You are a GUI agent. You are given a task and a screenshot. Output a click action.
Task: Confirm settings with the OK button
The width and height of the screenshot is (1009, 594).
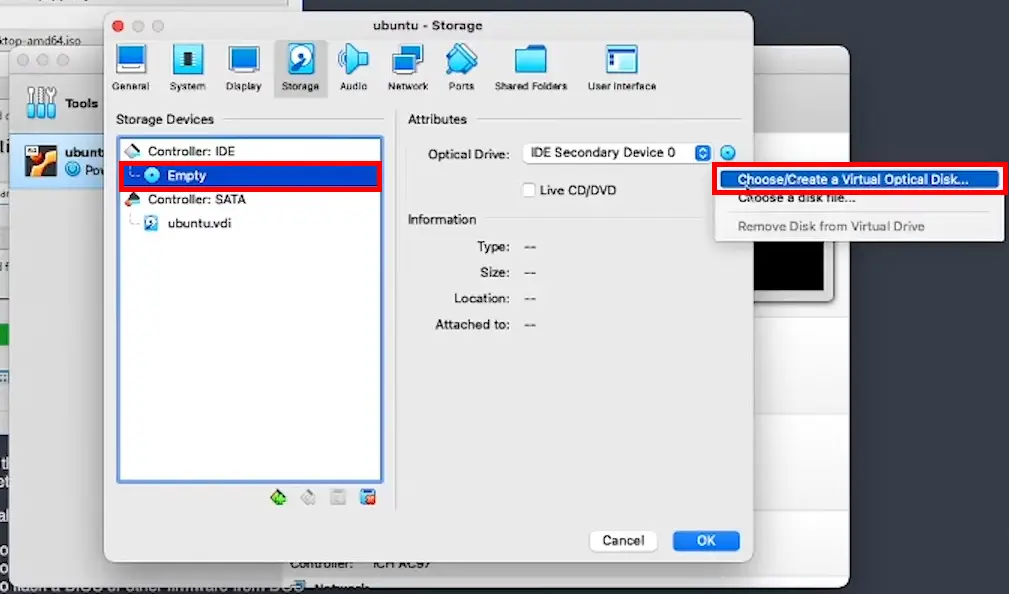coord(706,541)
